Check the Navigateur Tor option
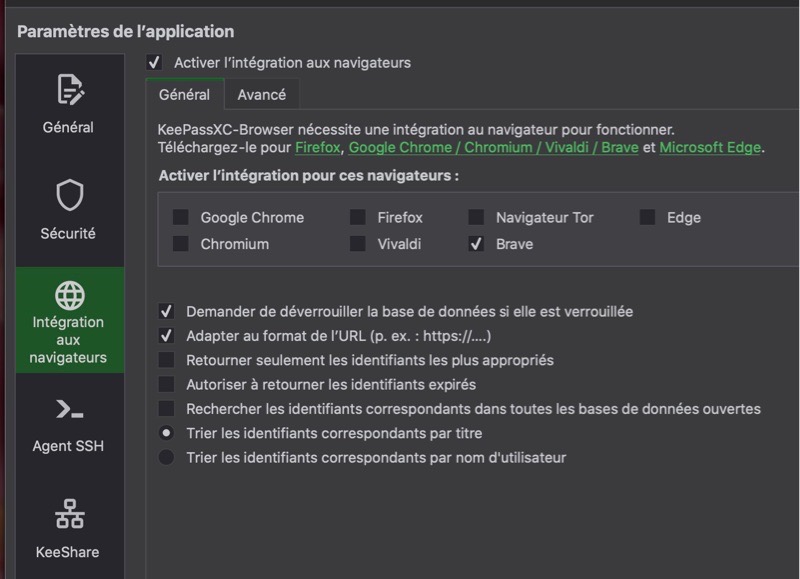Image resolution: width=800 pixels, height=579 pixels. pyautogui.click(x=476, y=218)
